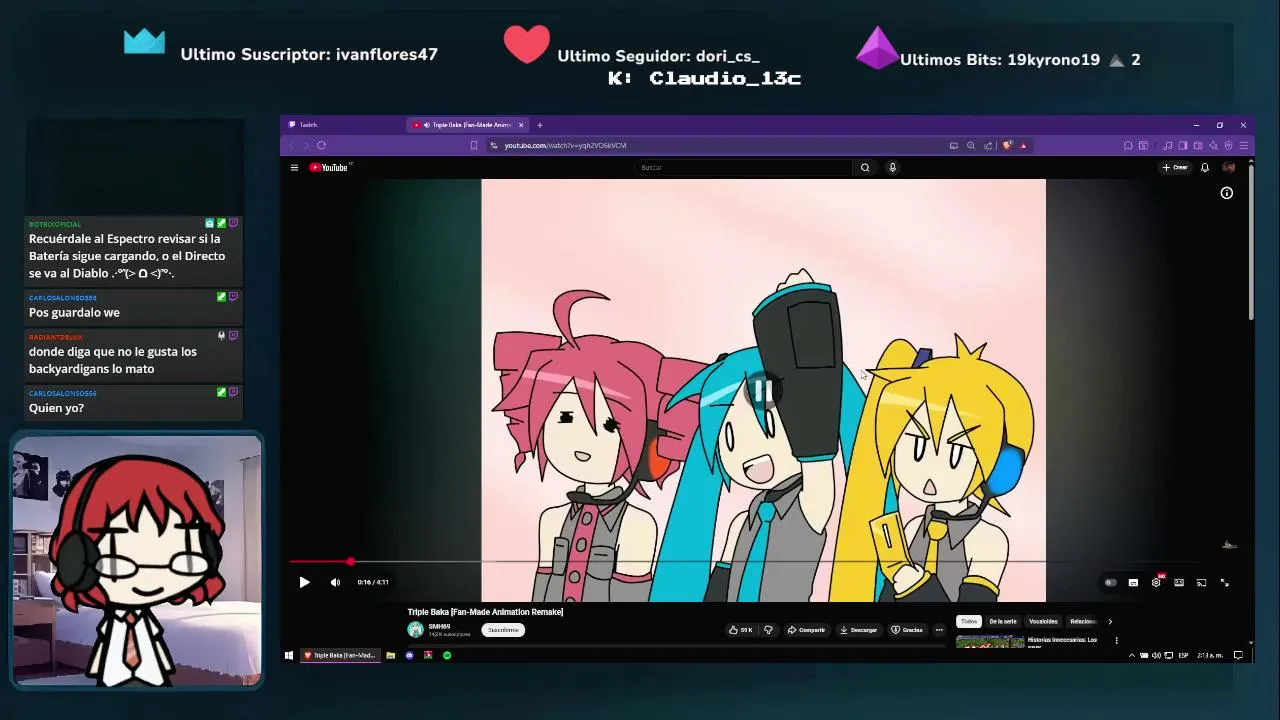This screenshot has height=720, width=1280.
Task: Focus the YouTube Buscar search field
Action: [x=744, y=168]
